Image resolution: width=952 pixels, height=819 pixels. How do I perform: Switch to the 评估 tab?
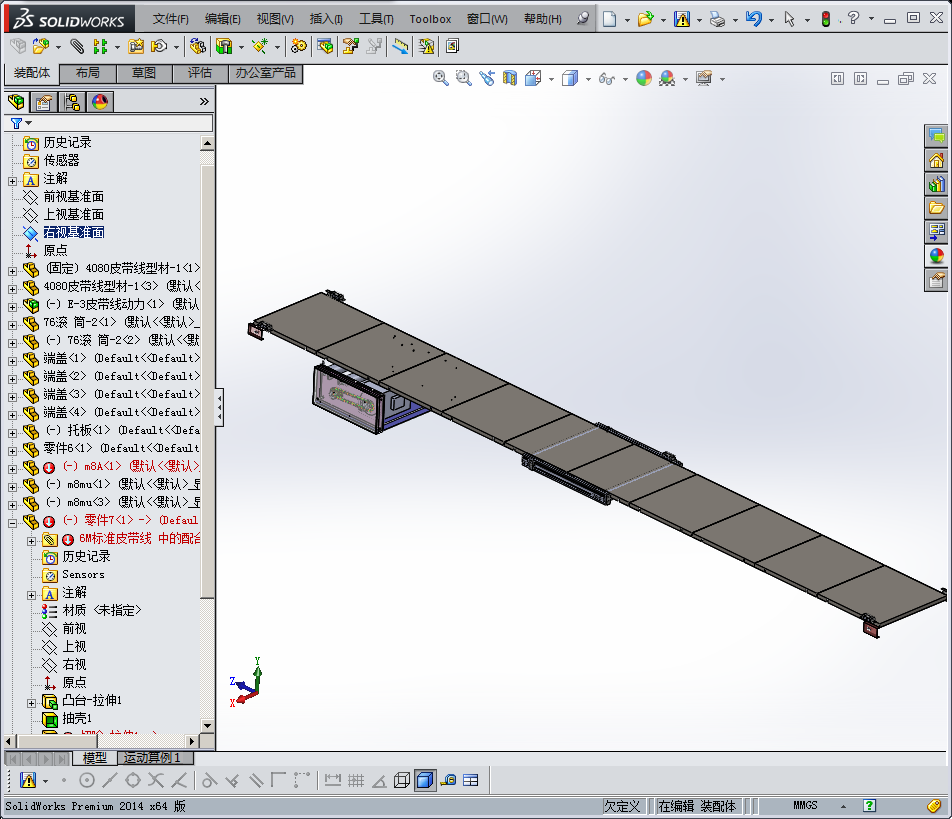tap(200, 73)
